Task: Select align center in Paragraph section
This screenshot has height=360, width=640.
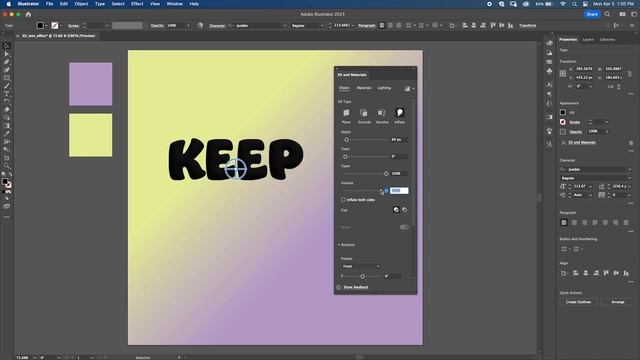Action: [574, 222]
